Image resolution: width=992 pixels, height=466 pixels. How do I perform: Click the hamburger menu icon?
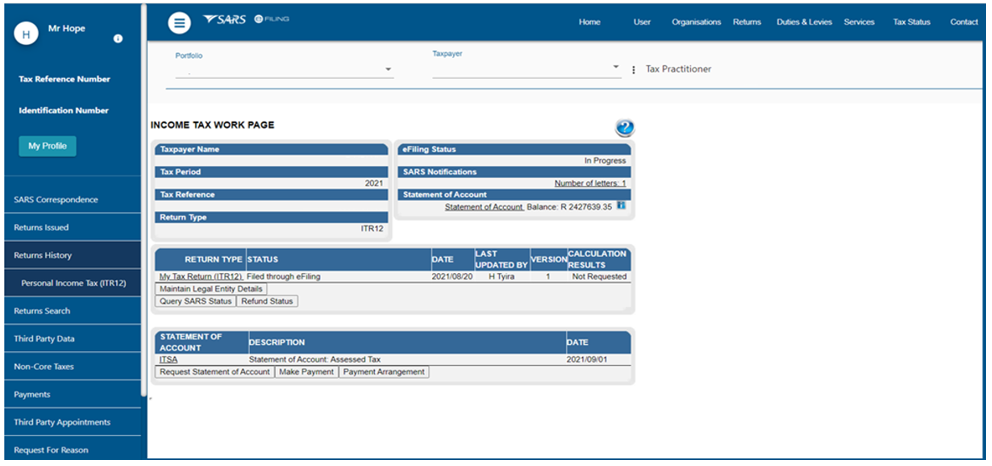click(x=179, y=23)
